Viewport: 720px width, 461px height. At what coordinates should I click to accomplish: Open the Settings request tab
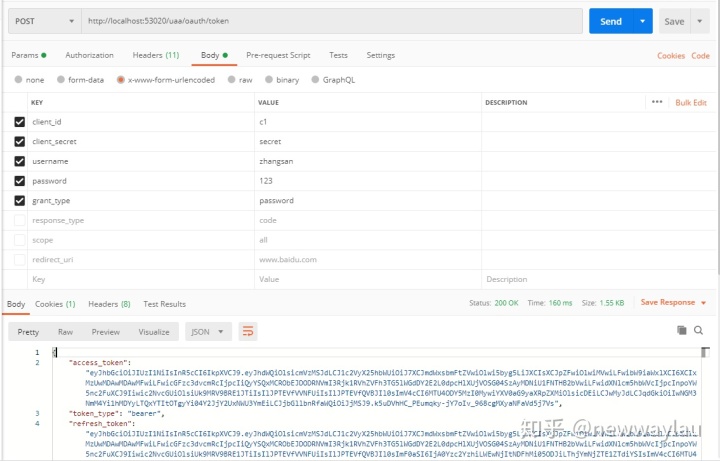click(381, 55)
